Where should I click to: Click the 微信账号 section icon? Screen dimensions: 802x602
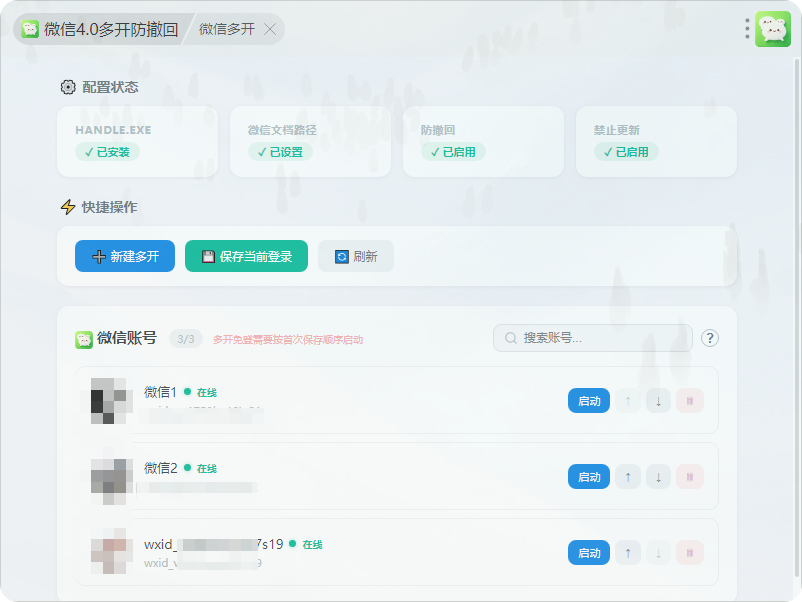pos(84,340)
